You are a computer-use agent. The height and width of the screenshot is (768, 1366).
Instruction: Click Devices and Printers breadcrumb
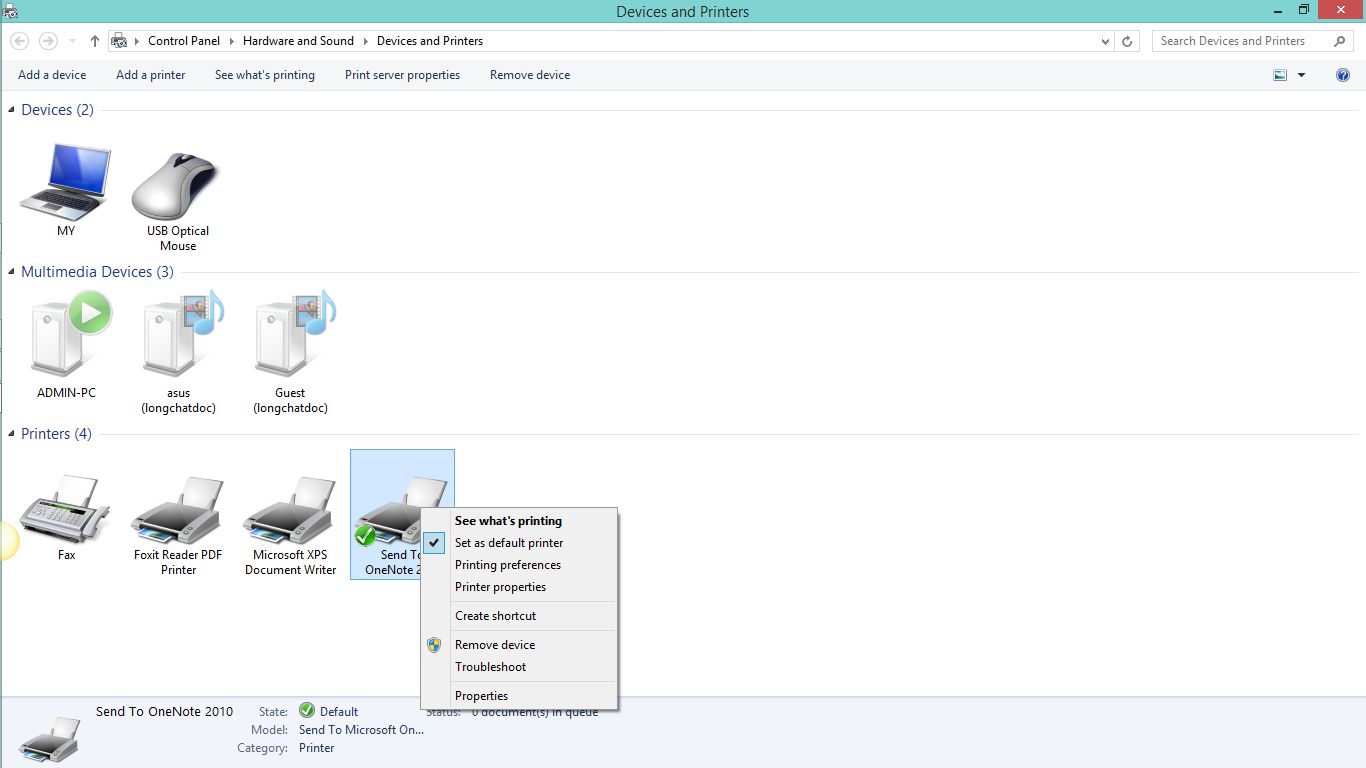coord(430,41)
